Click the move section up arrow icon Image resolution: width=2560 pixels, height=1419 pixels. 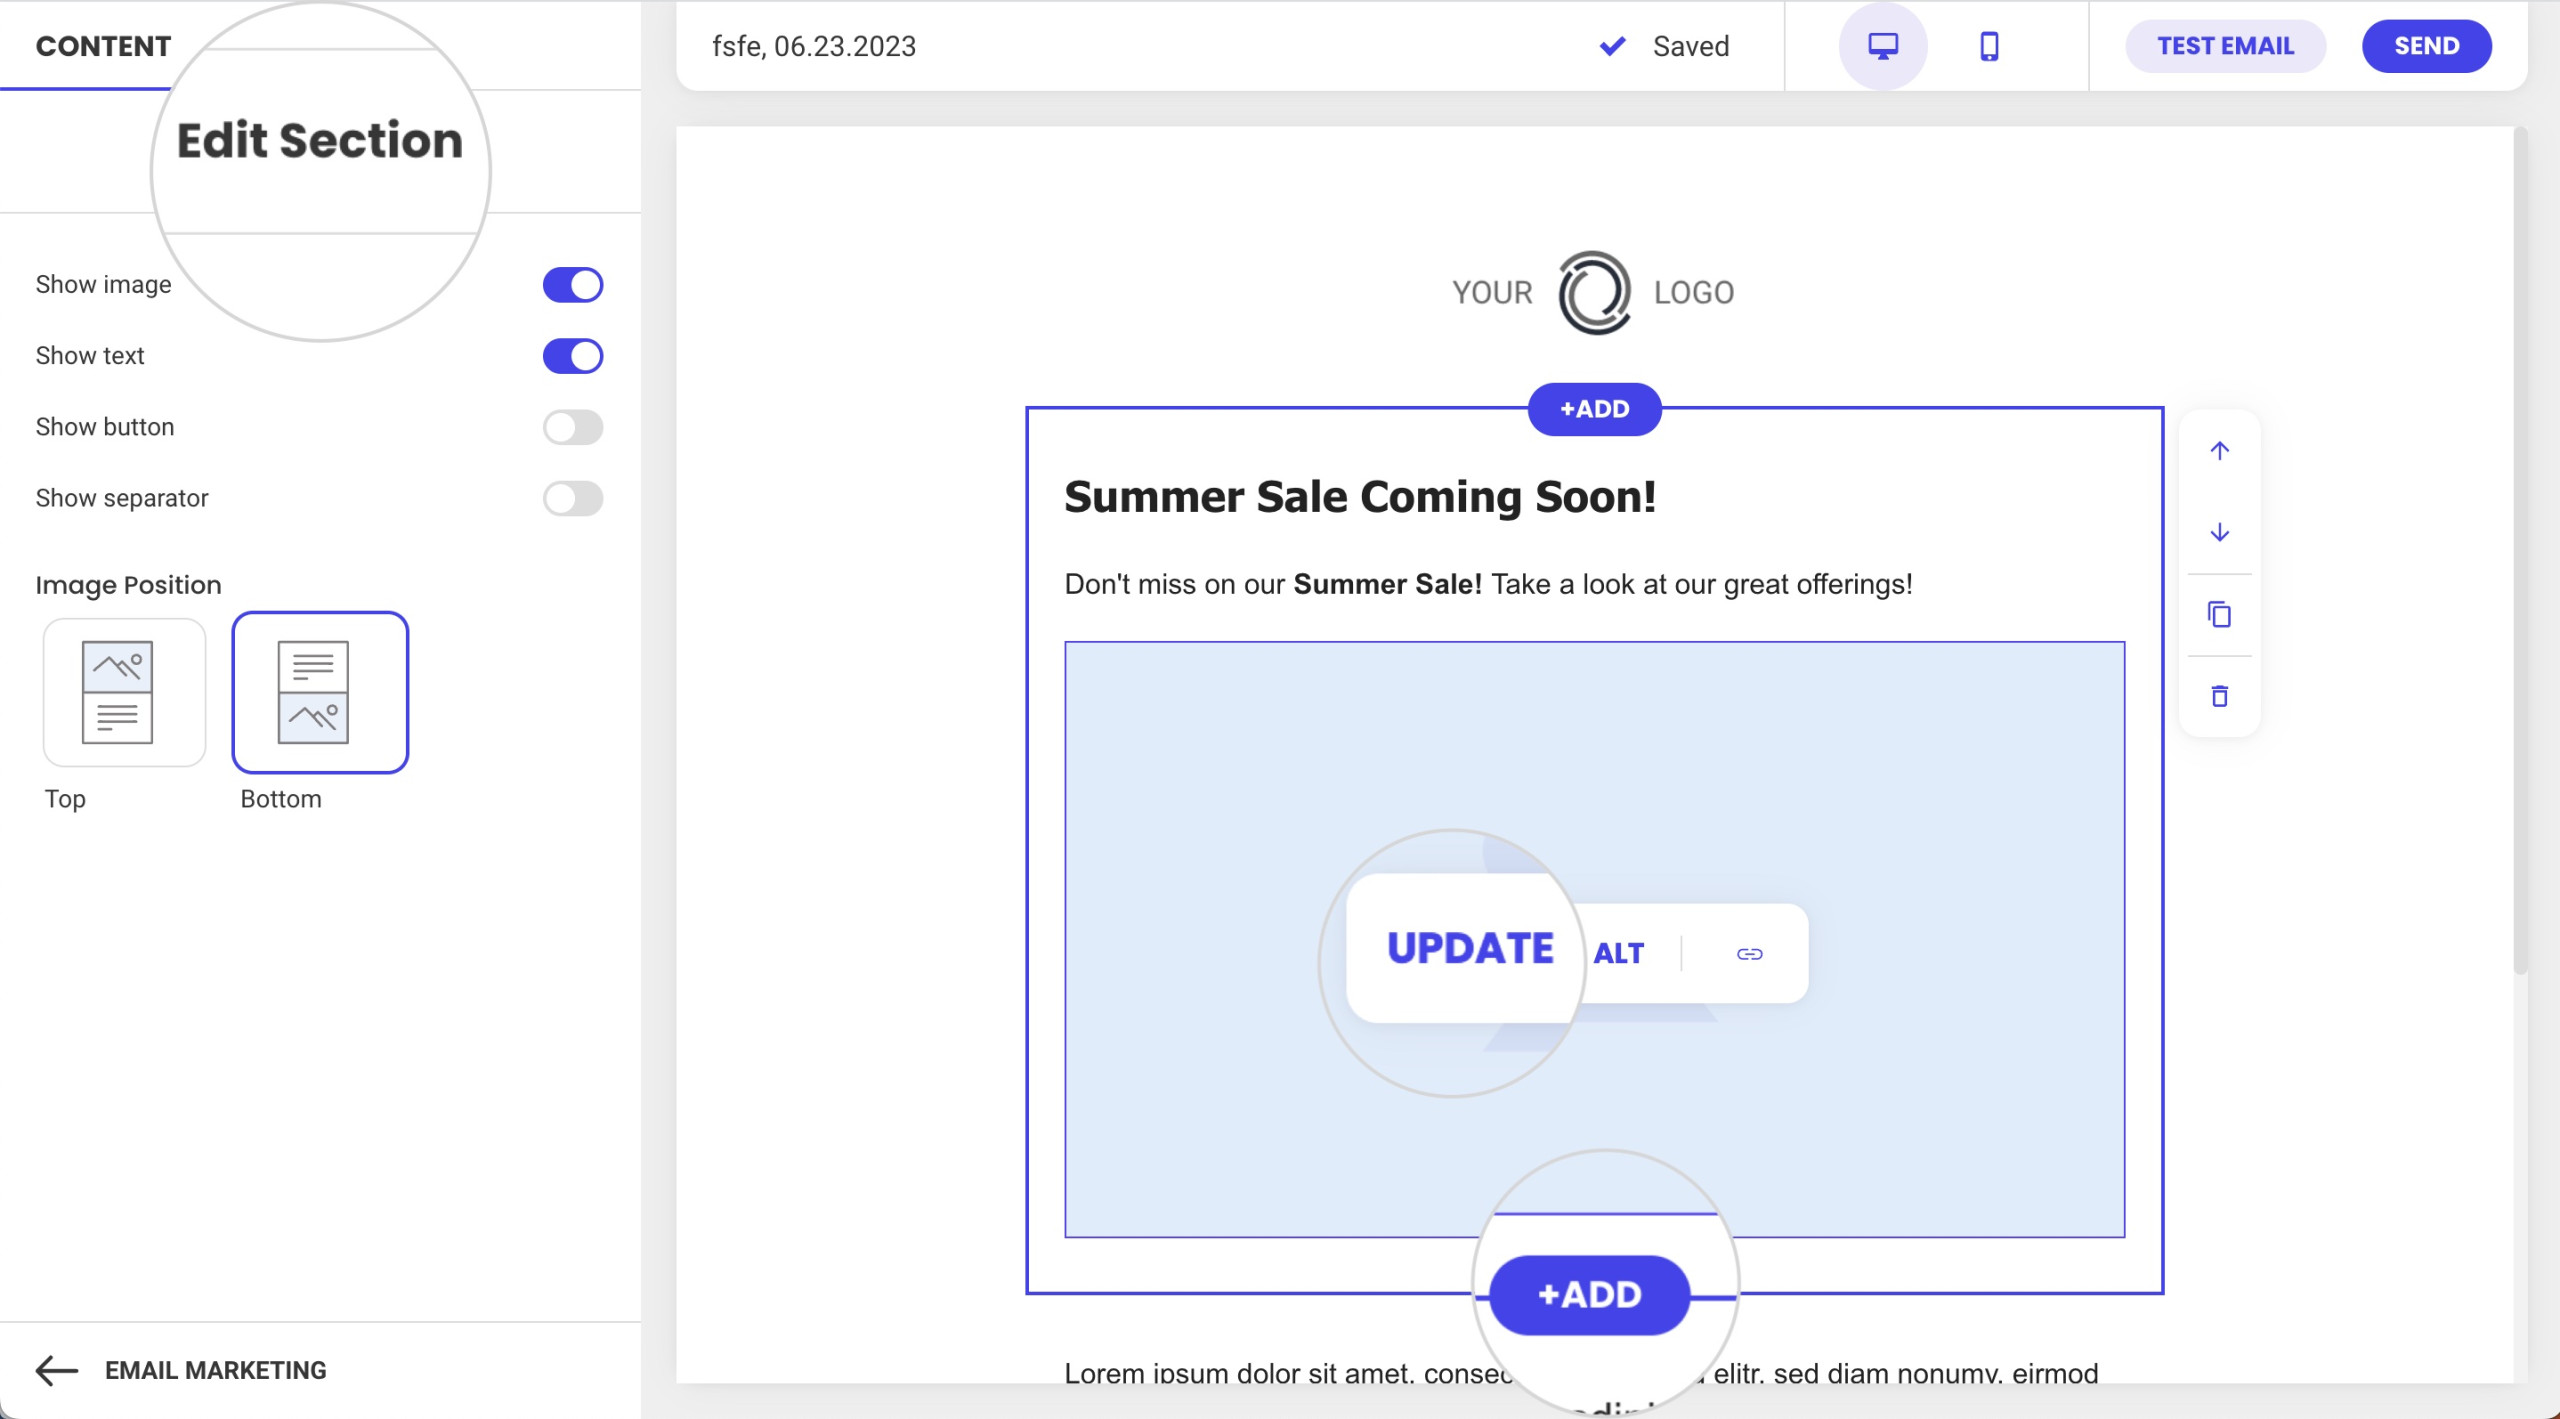(2218, 451)
